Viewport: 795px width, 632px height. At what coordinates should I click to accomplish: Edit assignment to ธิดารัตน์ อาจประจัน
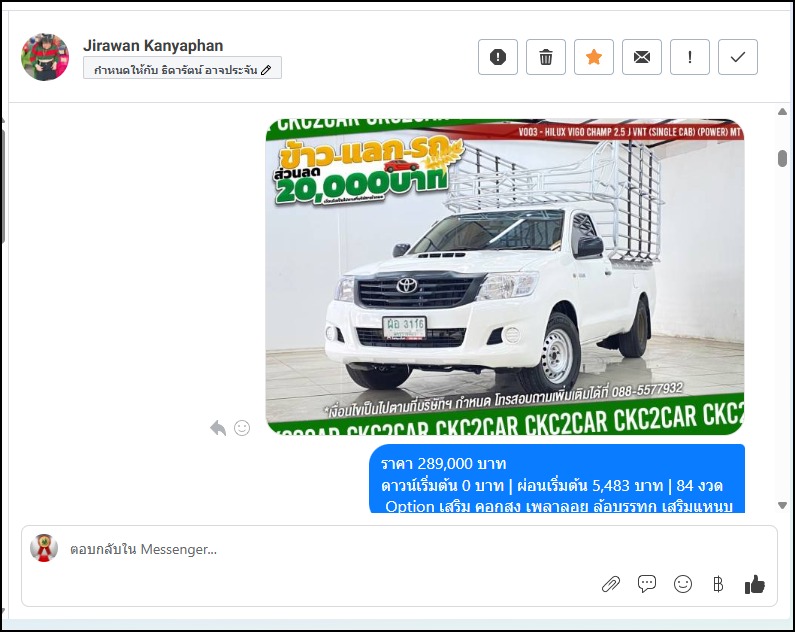(182, 68)
